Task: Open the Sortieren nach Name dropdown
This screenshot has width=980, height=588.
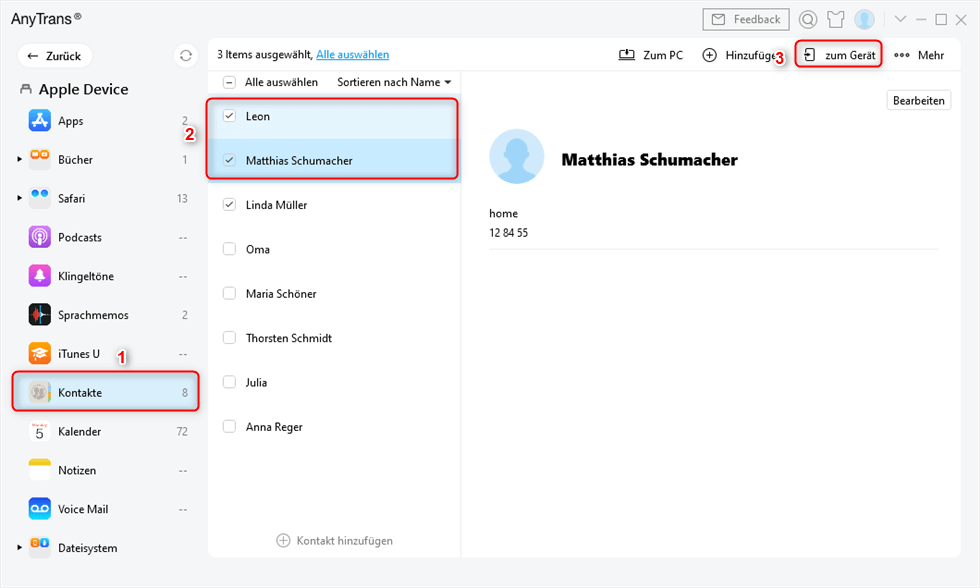Action: [394, 82]
